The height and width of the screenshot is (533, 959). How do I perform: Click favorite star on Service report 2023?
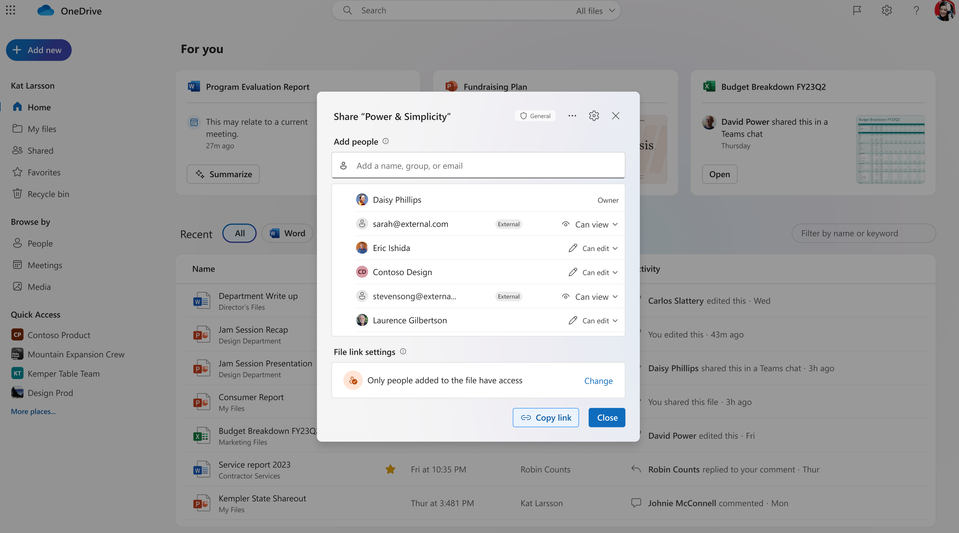pyautogui.click(x=390, y=469)
